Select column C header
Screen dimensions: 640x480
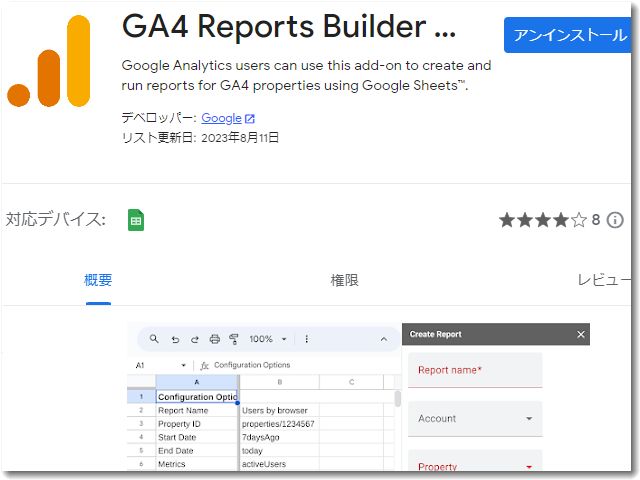[x=351, y=382]
